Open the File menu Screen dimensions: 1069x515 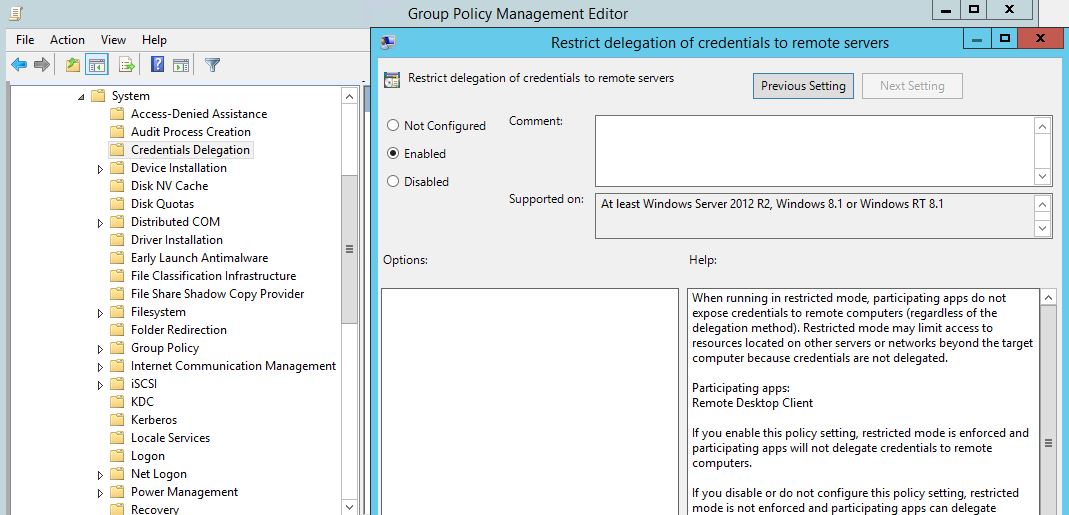coord(25,40)
